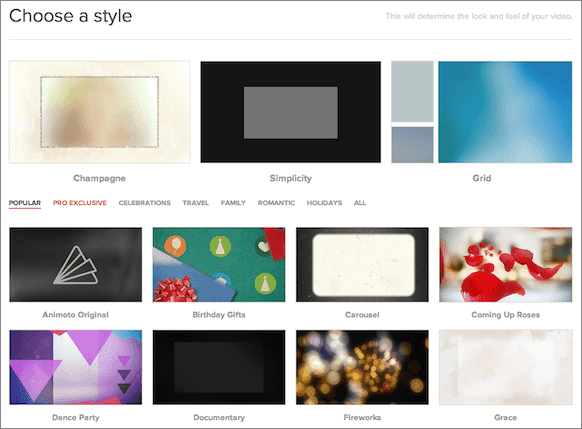Switch to the Holidays tab
Viewport: 582px width, 429px height.
click(x=324, y=203)
